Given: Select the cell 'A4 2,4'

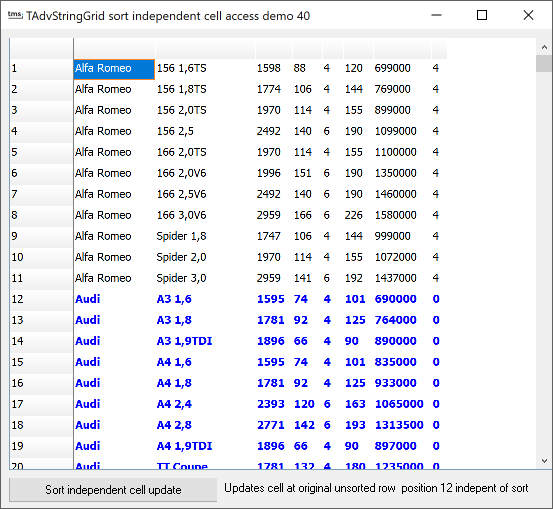Looking at the screenshot, I should pyautogui.click(x=205, y=405).
